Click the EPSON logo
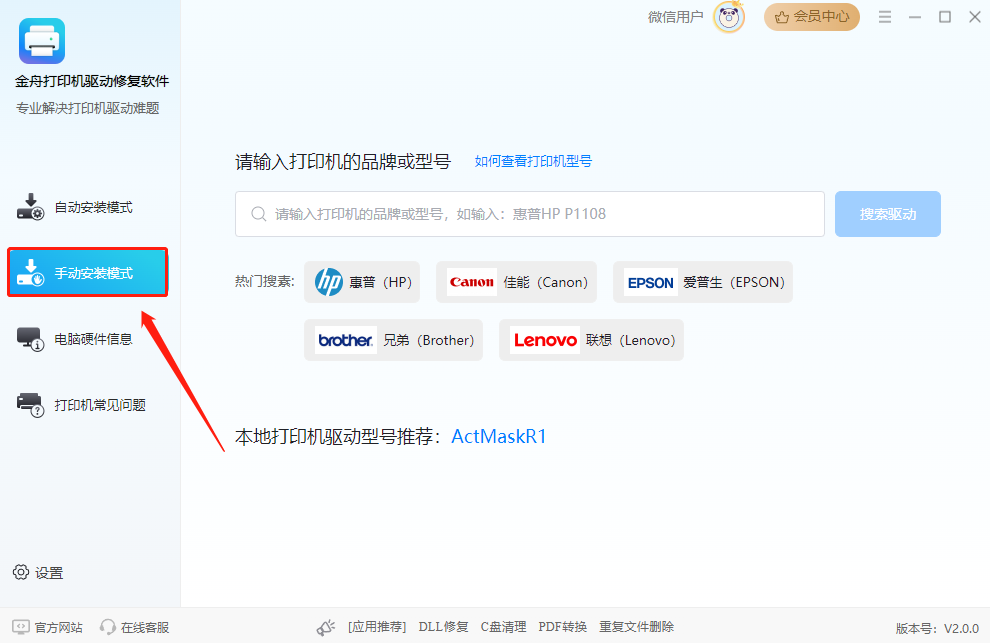Screen dimensions: 990x643 [650, 282]
